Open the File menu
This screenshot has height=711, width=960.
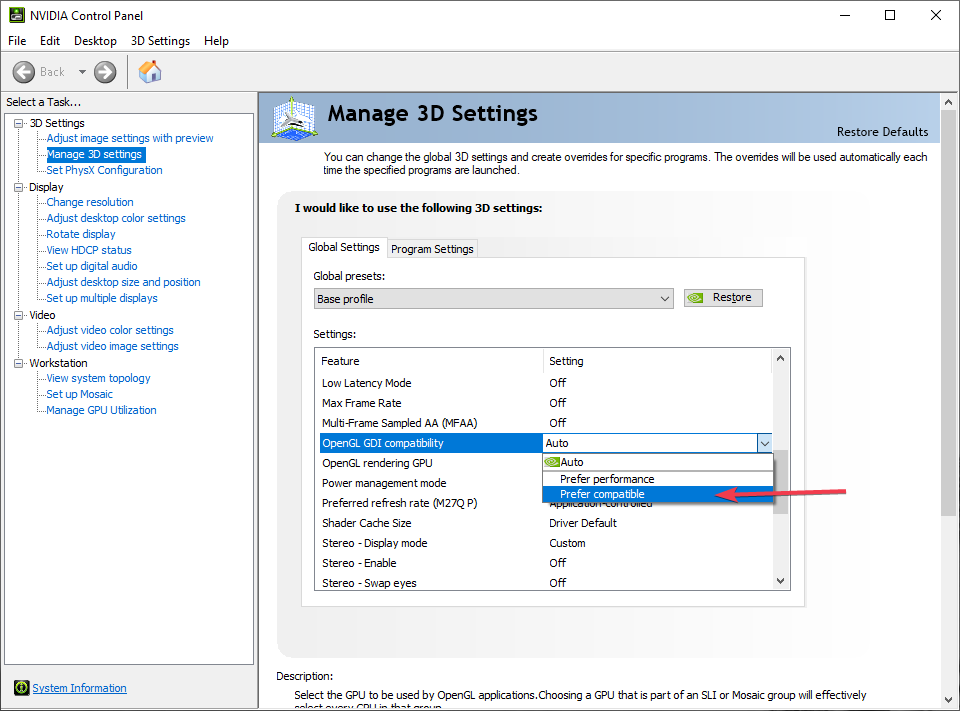tap(17, 41)
